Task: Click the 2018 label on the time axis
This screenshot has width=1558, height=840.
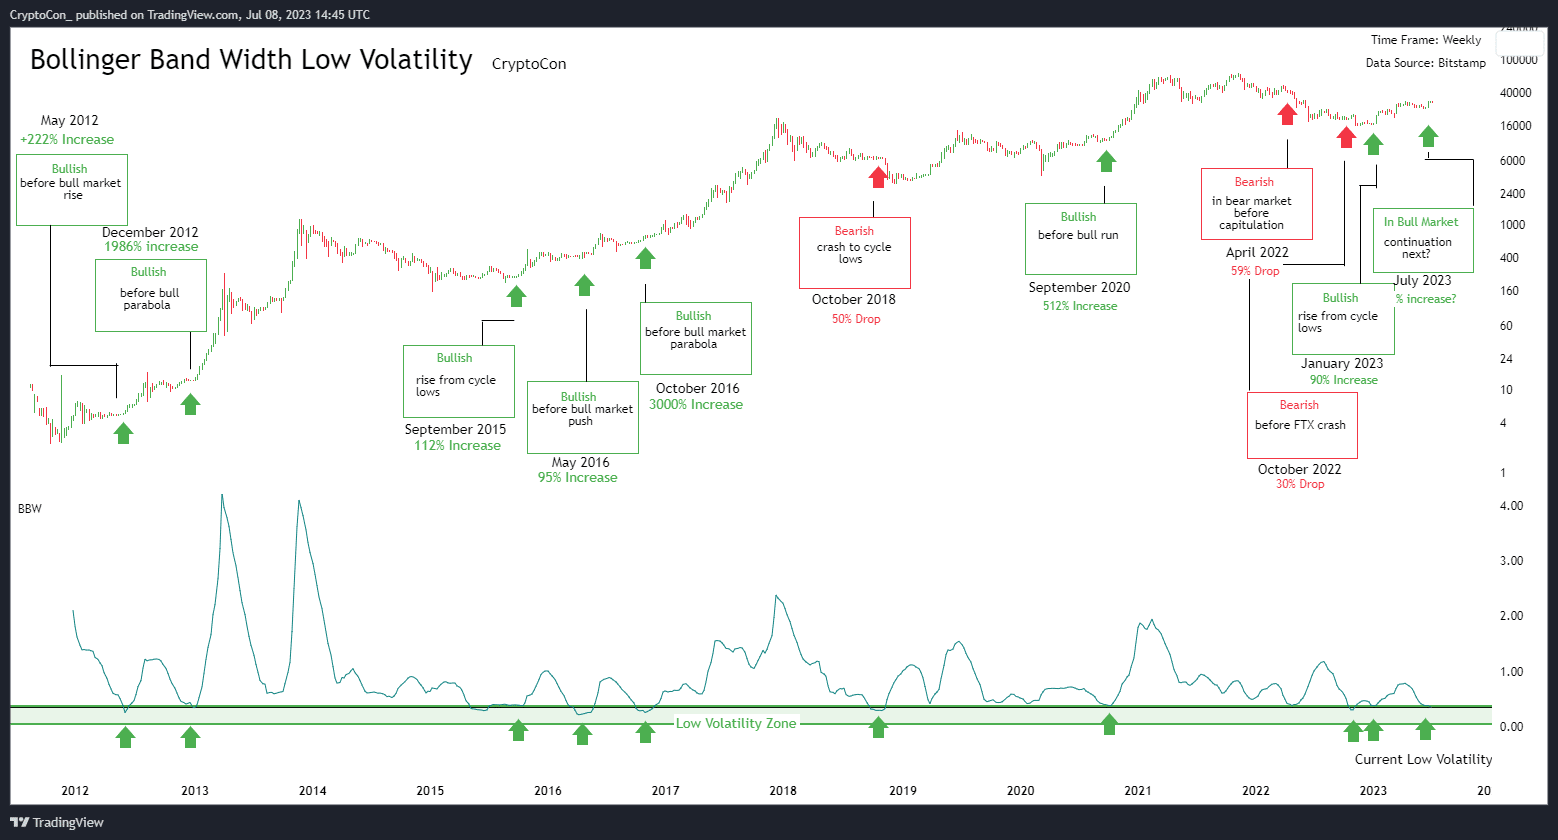Action: pyautogui.click(x=783, y=790)
